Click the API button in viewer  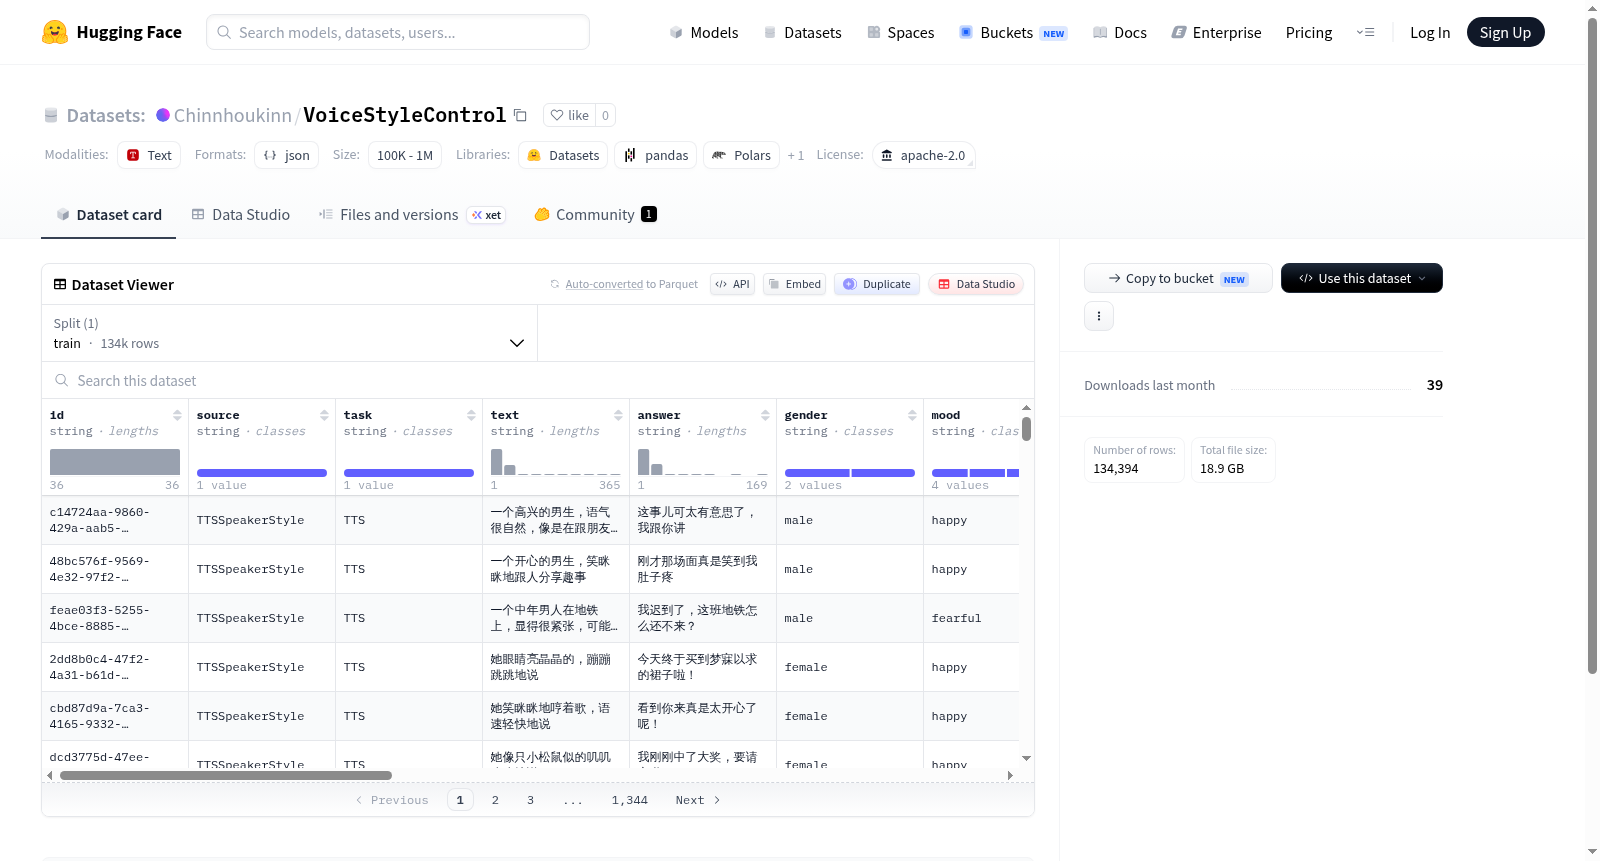(732, 284)
